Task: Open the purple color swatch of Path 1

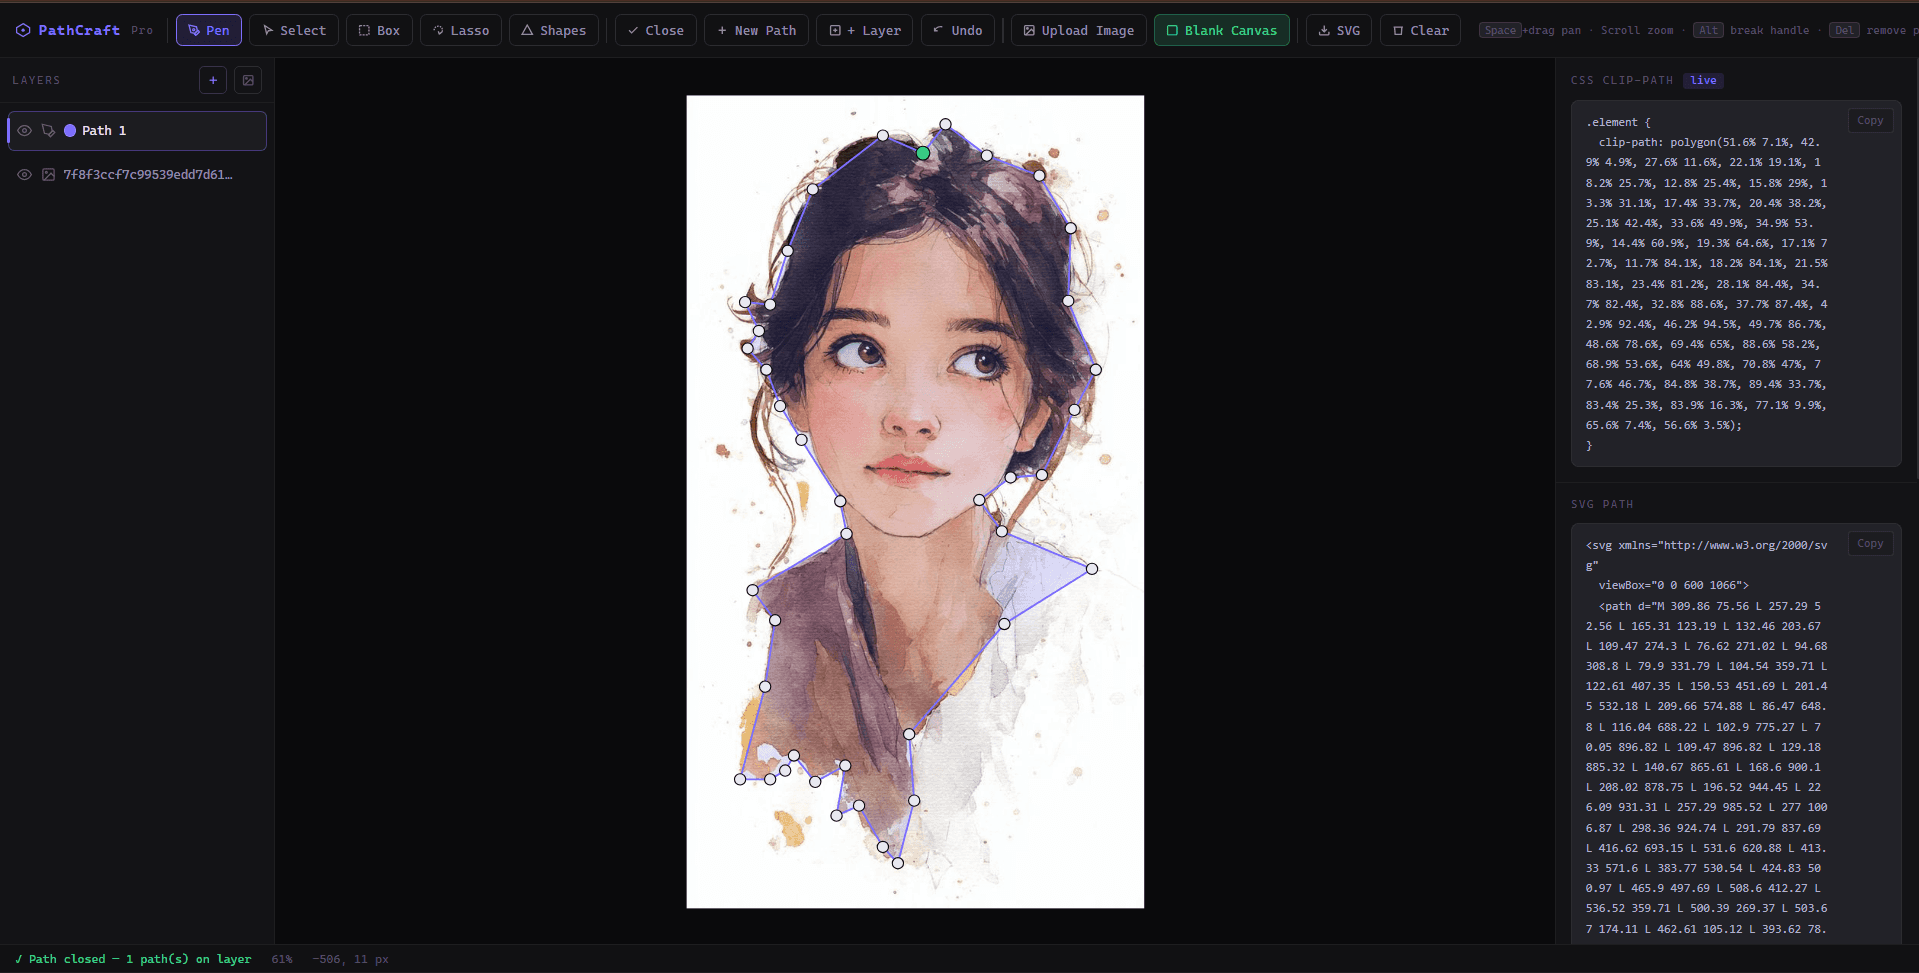Action: coord(70,131)
